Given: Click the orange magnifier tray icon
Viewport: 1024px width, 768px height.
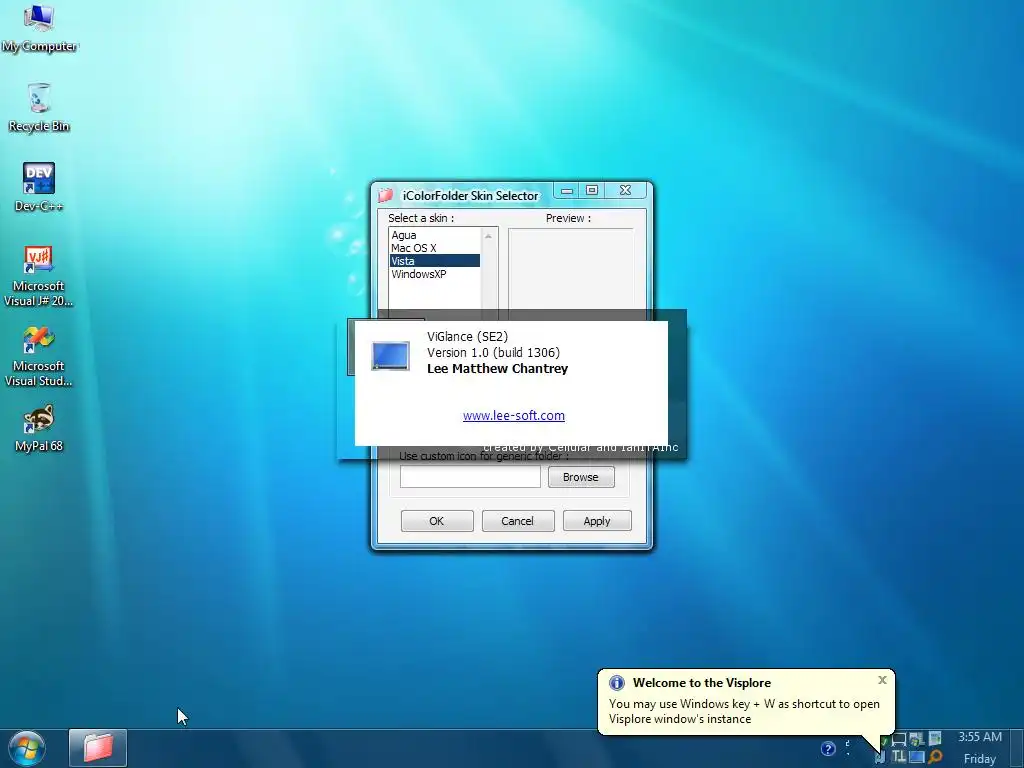Looking at the screenshot, I should (935, 756).
